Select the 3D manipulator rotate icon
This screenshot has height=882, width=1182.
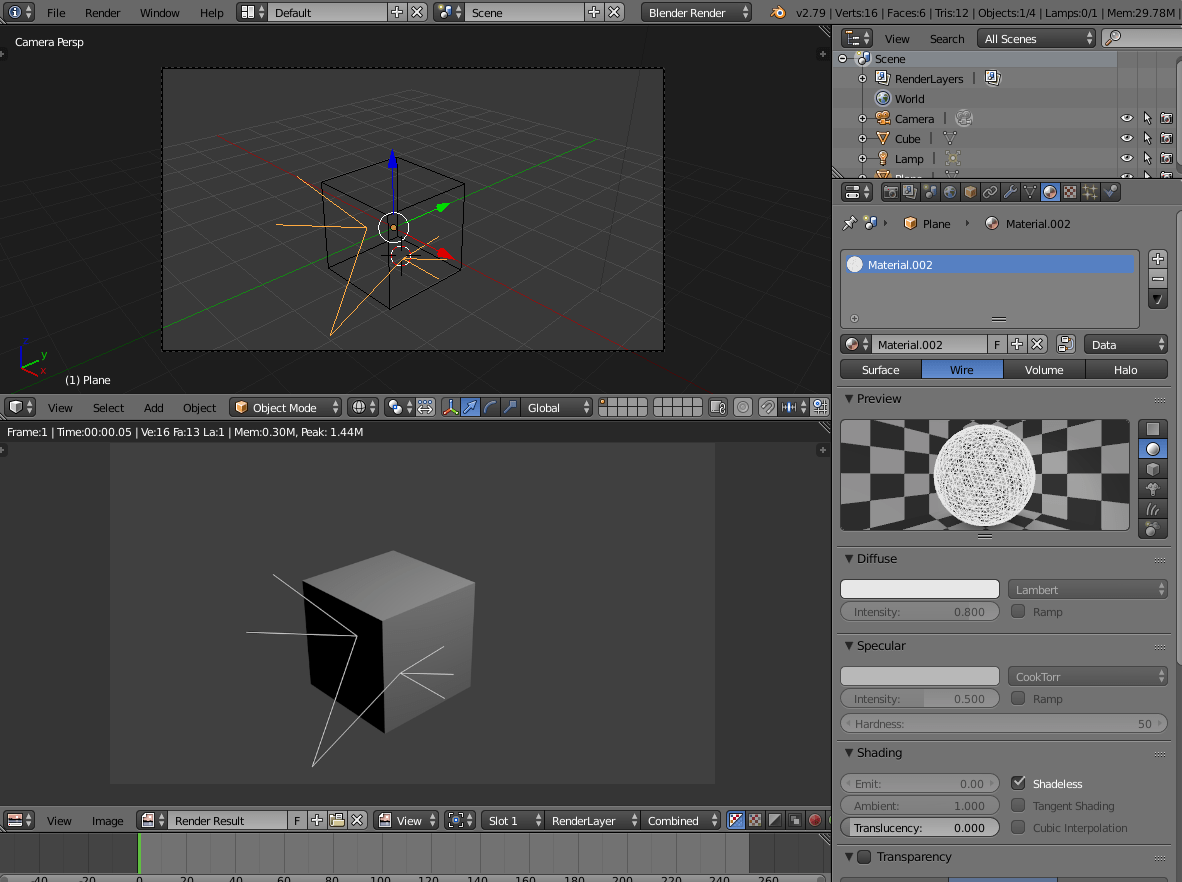tap(489, 407)
